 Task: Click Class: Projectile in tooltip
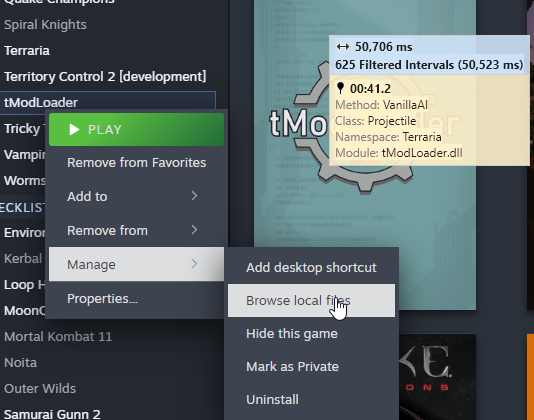(376, 121)
